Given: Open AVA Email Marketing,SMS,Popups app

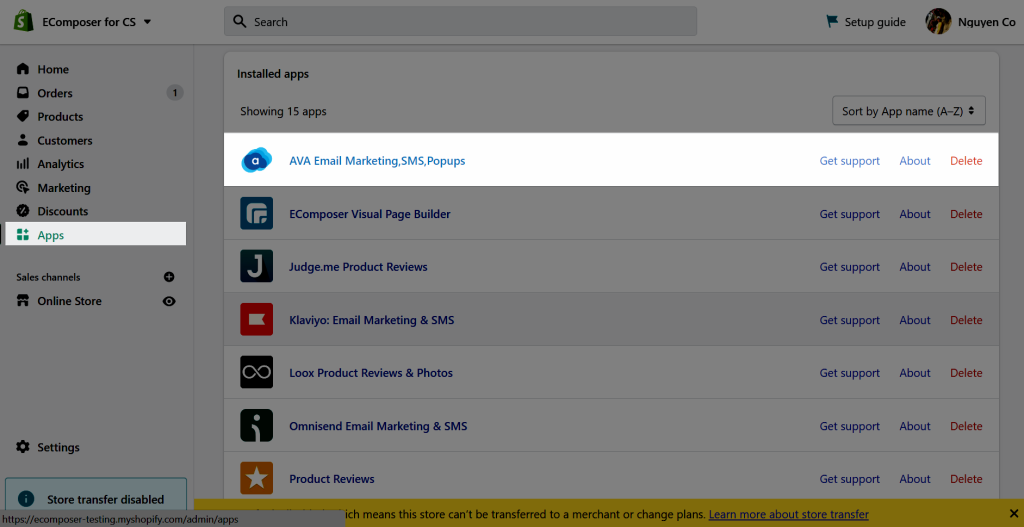Looking at the screenshot, I should pyautogui.click(x=377, y=161).
